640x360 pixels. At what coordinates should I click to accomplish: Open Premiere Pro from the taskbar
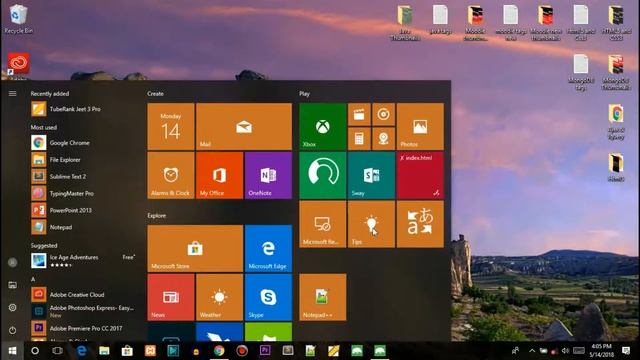[x=265, y=351]
